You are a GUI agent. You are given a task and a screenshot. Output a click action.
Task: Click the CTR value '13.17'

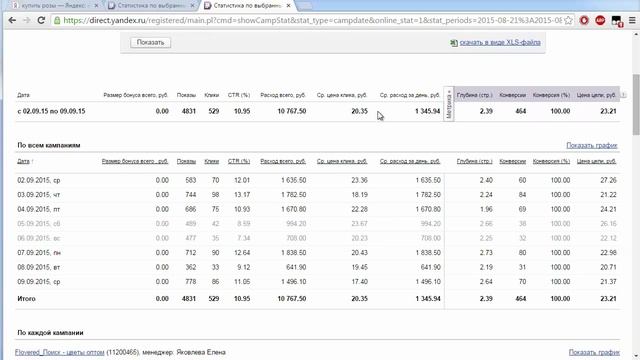(242, 195)
